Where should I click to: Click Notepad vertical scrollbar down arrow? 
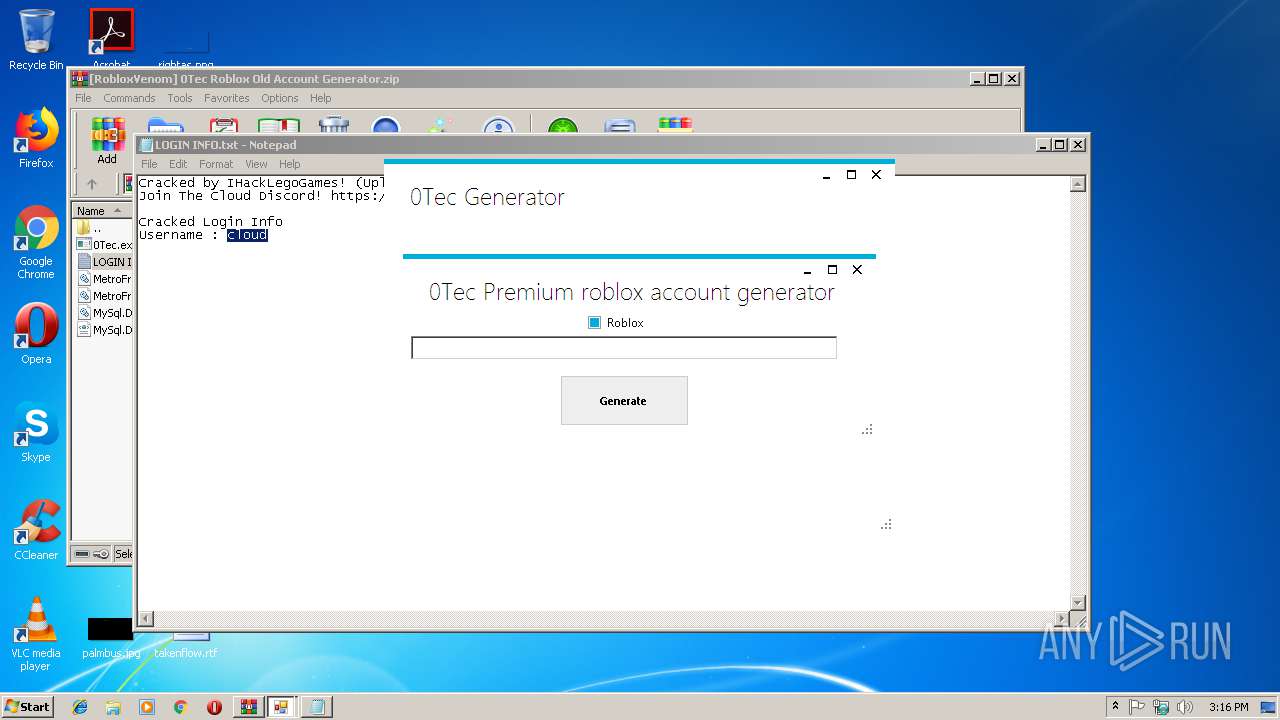[x=1077, y=602]
